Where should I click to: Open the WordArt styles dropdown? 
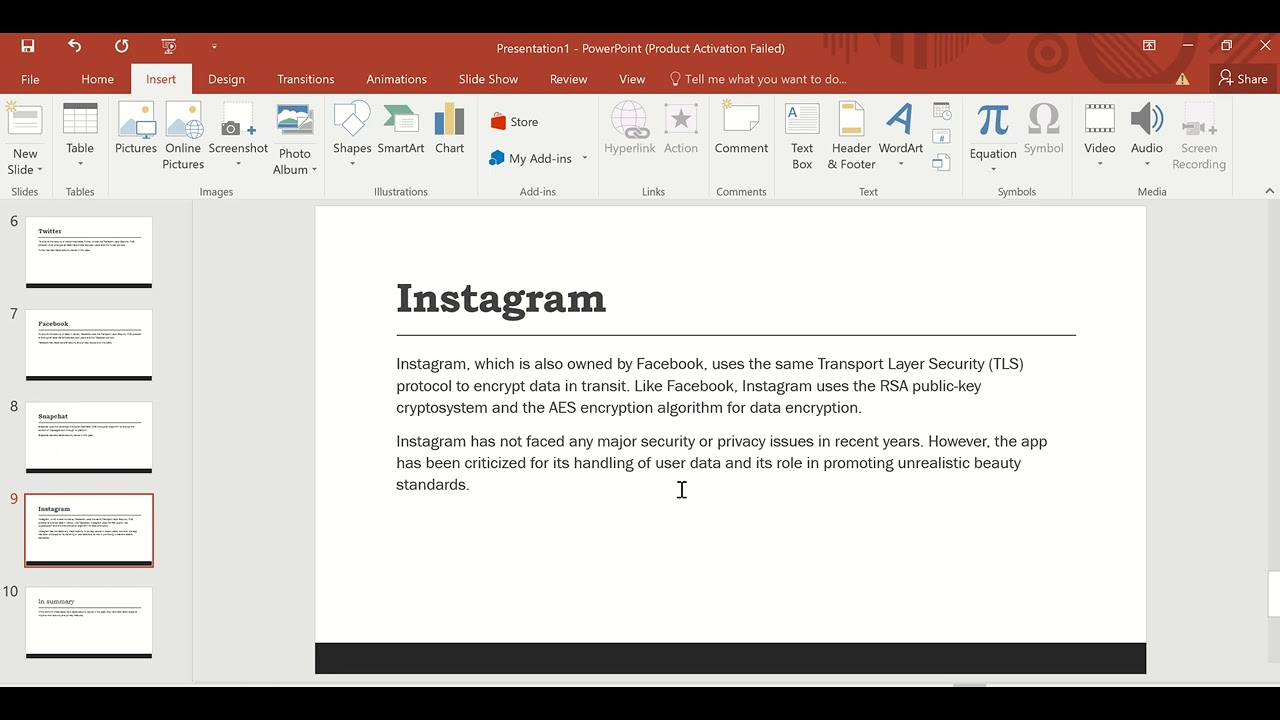(901, 135)
